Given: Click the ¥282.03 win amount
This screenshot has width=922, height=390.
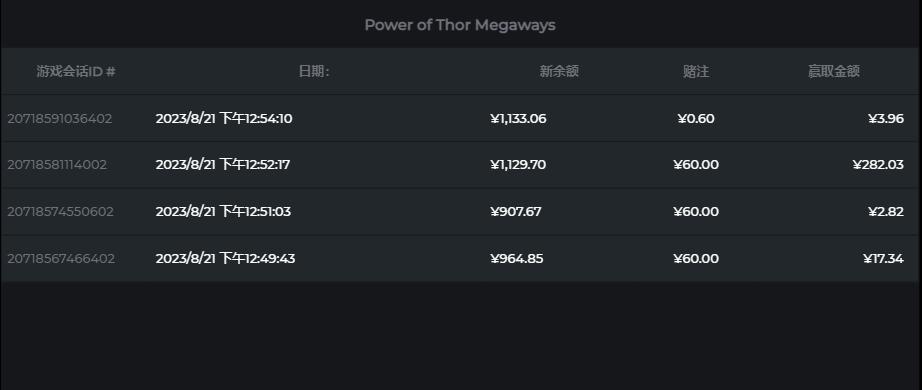Looking at the screenshot, I should [x=878, y=164].
